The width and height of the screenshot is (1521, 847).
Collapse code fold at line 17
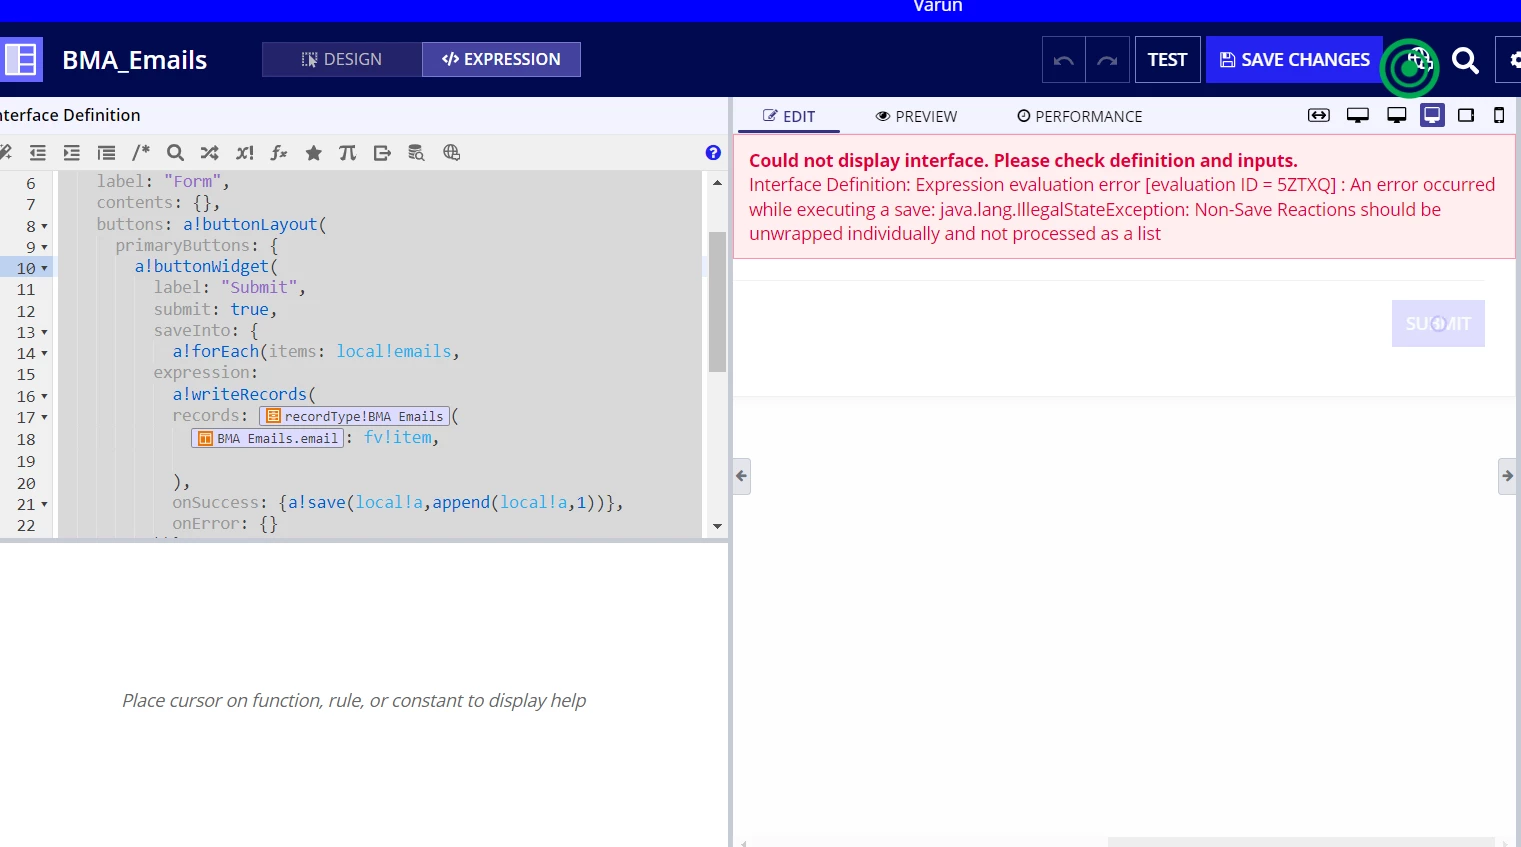[44, 418]
